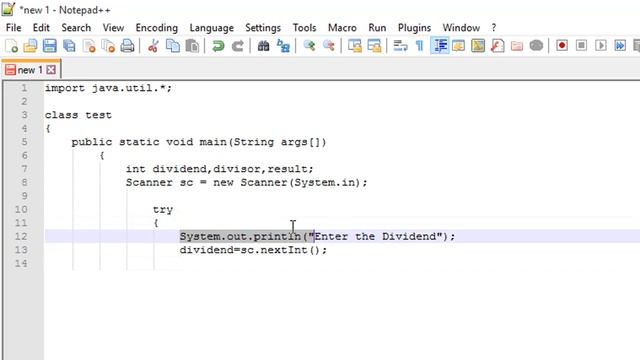Toggle file Monitoring eye icon
Viewport: 640px width, 360px height.
pos(536,46)
